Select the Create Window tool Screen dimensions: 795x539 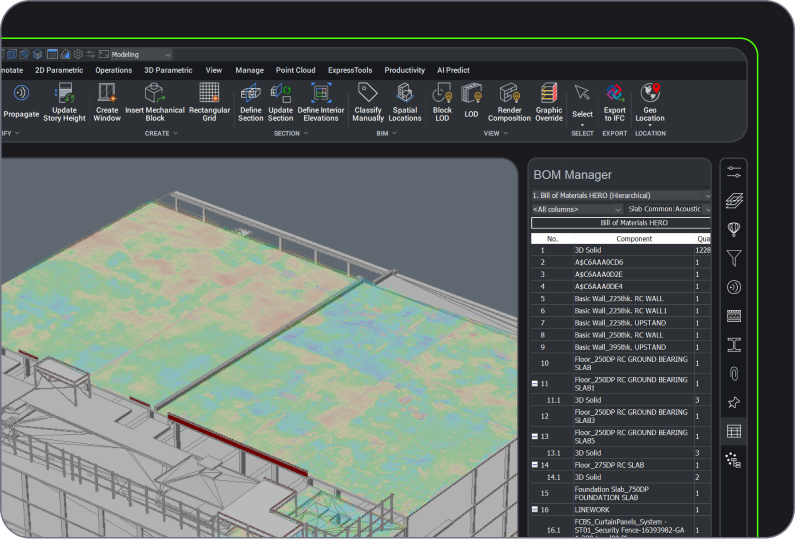[107, 102]
